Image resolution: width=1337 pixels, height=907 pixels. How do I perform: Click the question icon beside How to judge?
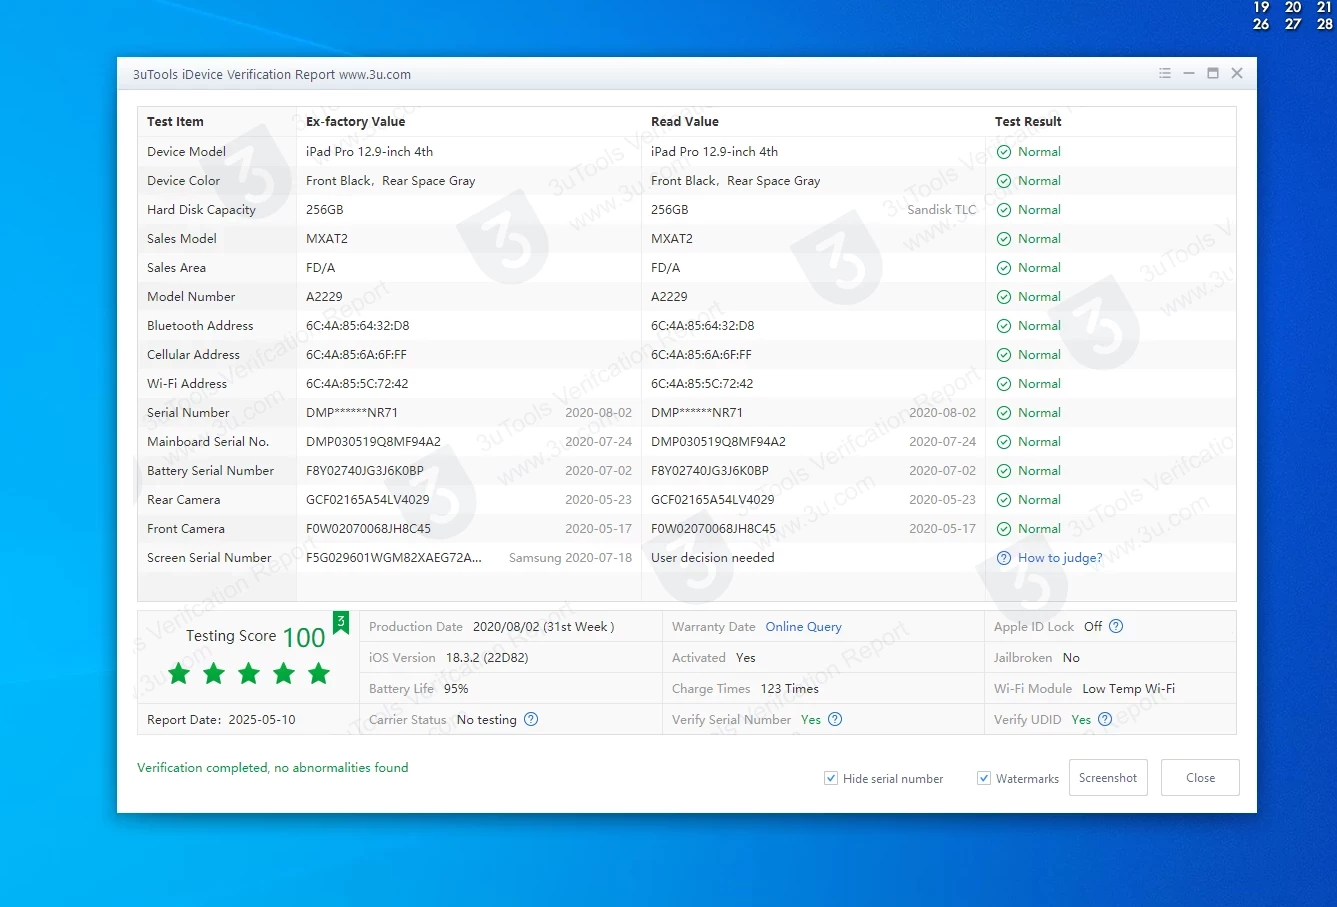(x=1004, y=558)
